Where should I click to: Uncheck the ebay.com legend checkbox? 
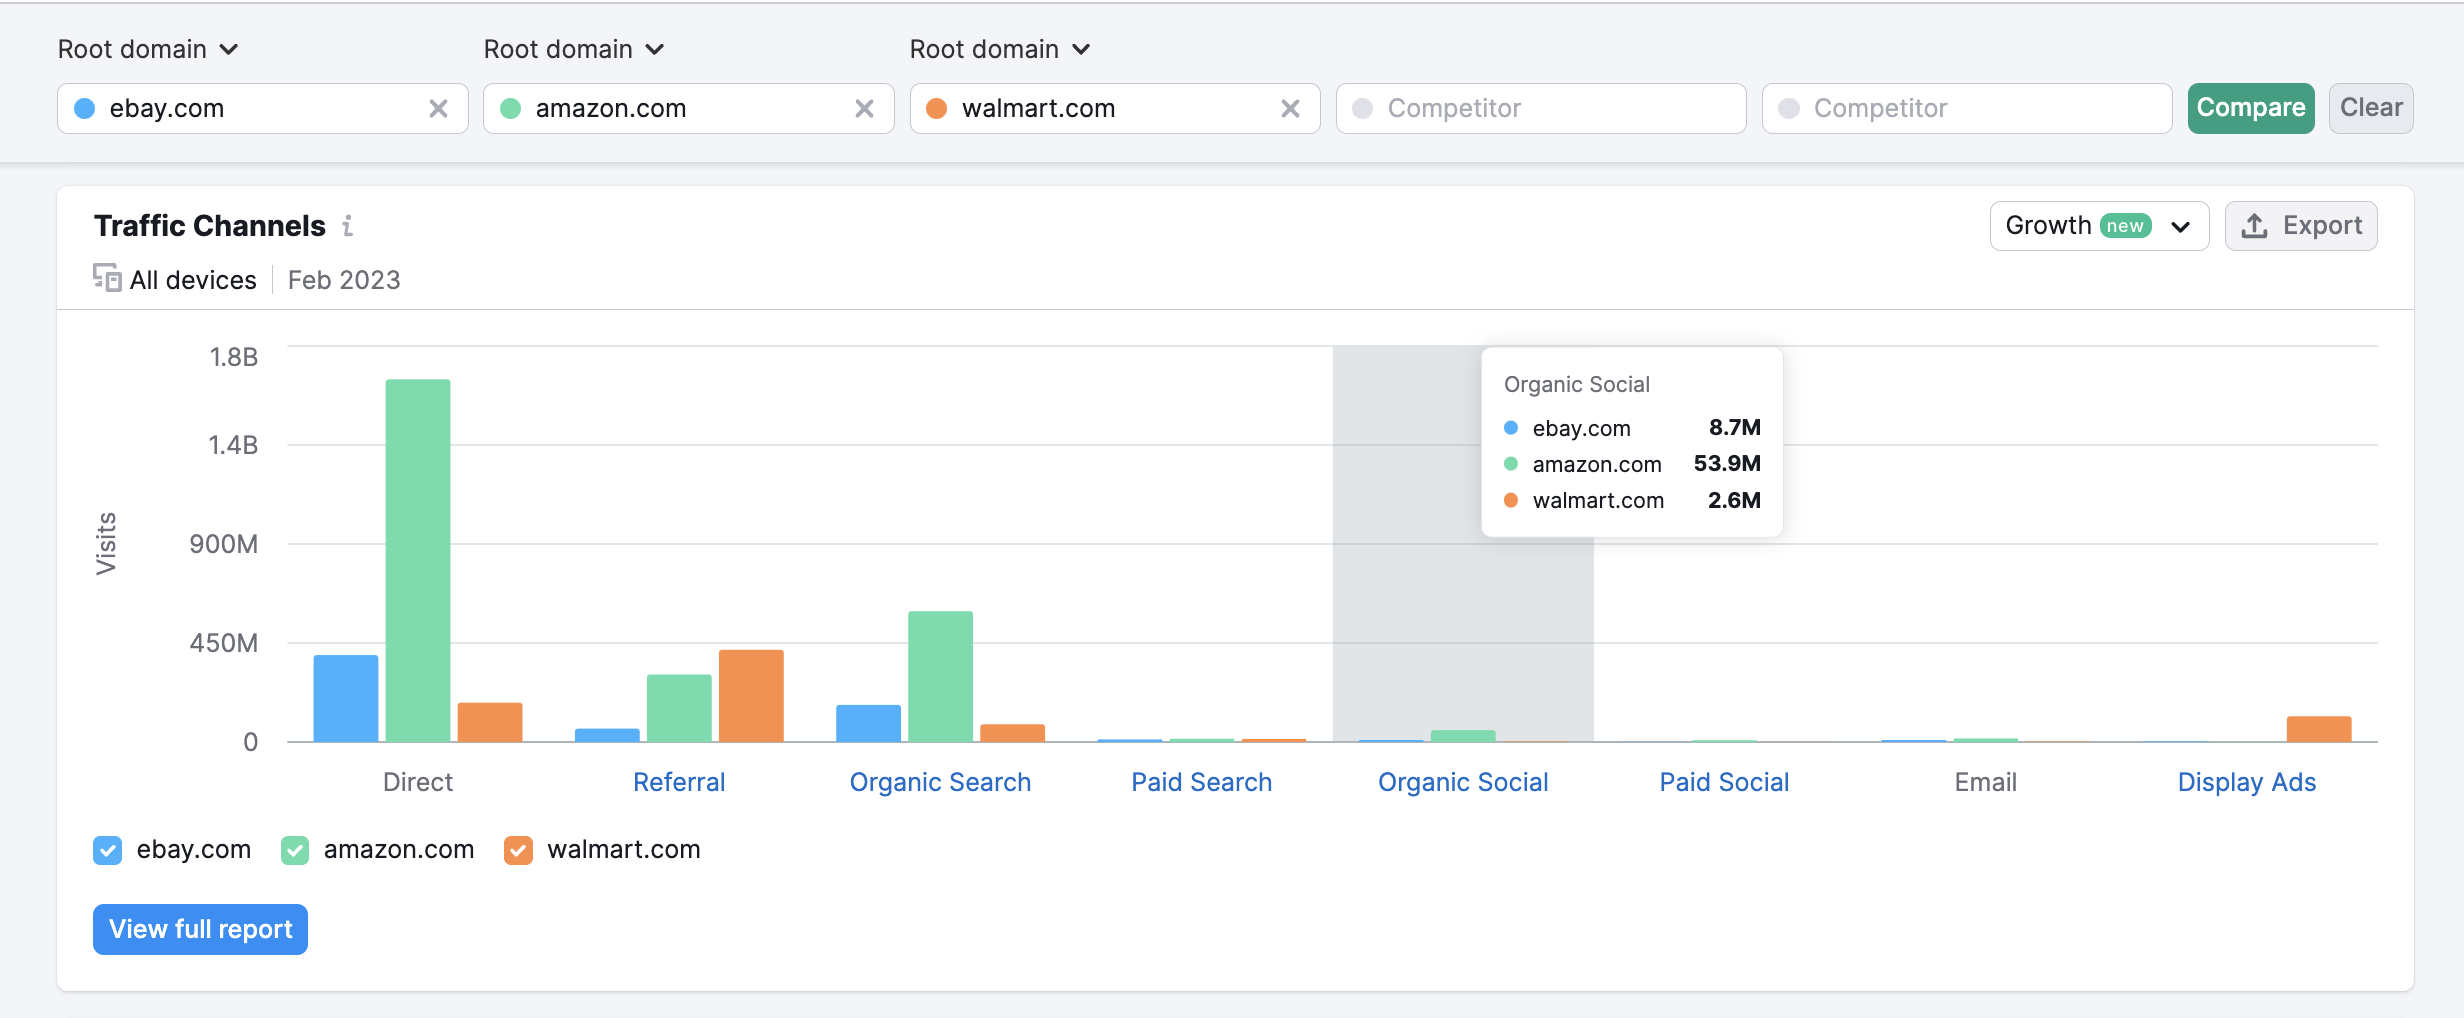[107, 850]
